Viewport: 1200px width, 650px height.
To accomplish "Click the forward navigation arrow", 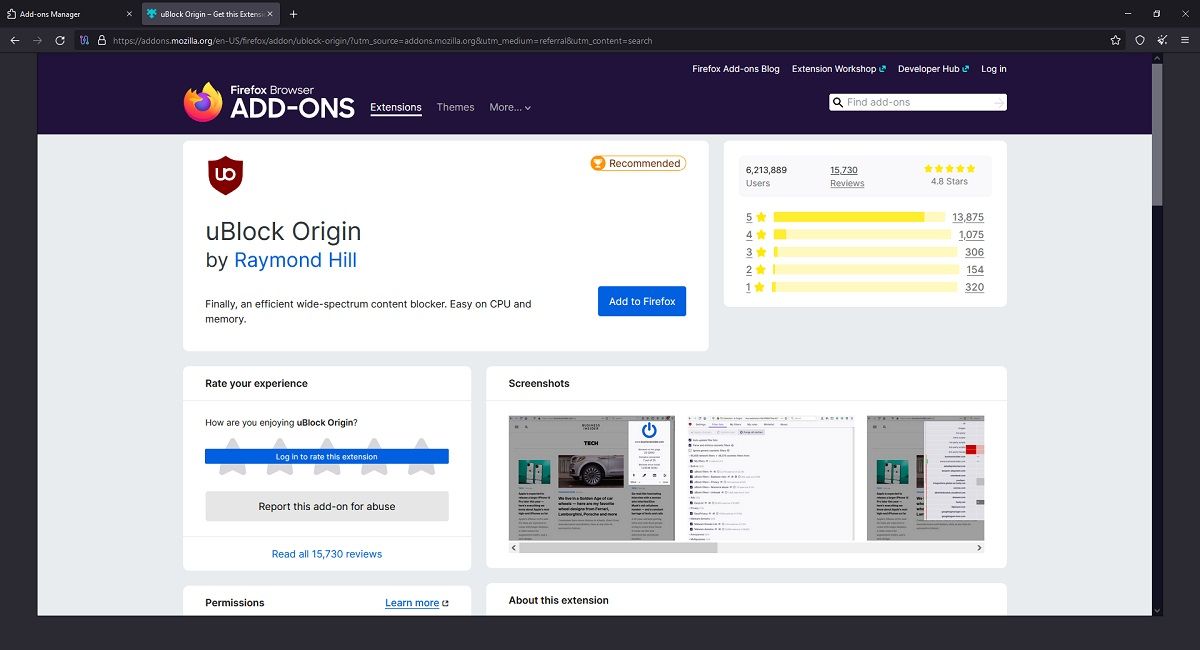I will click(36, 40).
